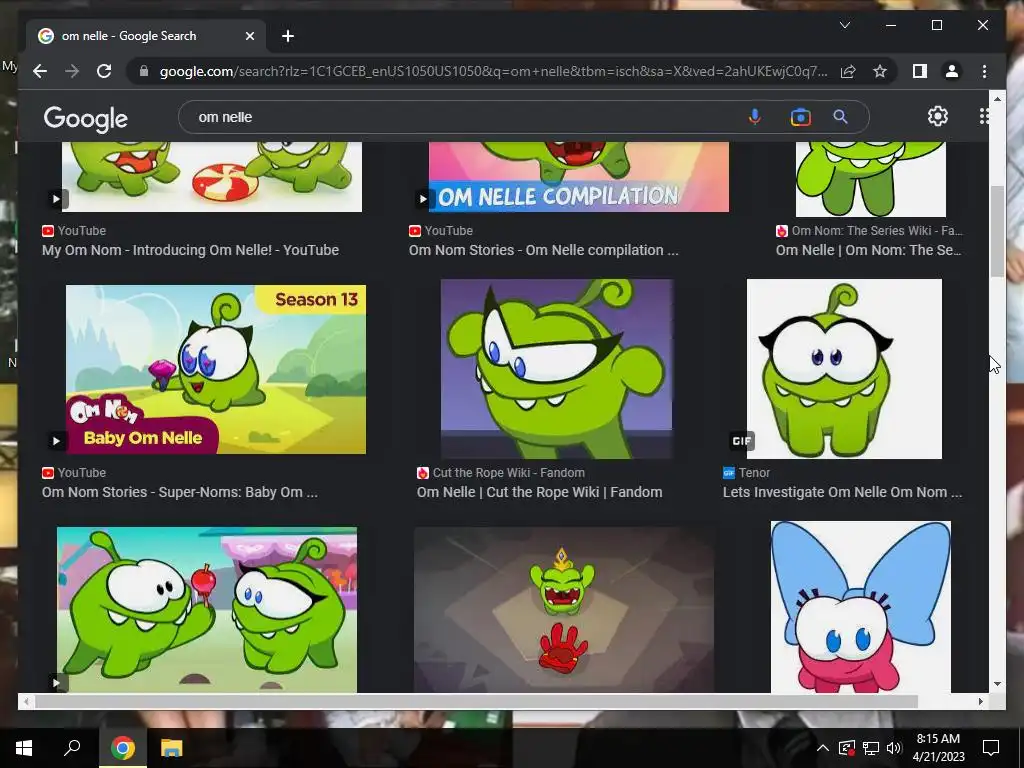Screen dimensions: 1024x768
Task: Open the thumbnail with crowned Om Nom and glove
Action: (x=564, y=609)
